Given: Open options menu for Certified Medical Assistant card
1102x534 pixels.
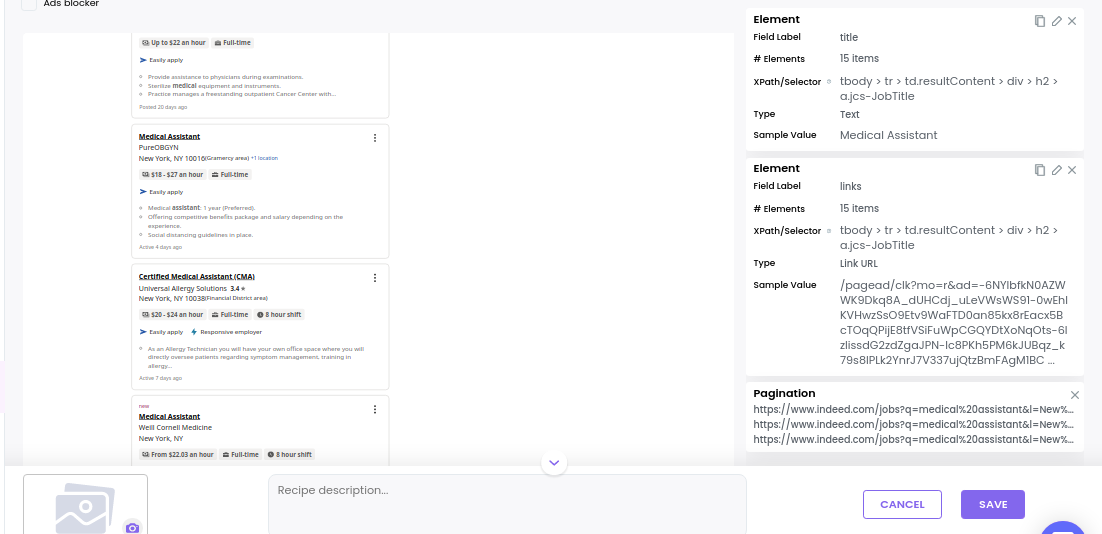Looking at the screenshot, I should 375,278.
